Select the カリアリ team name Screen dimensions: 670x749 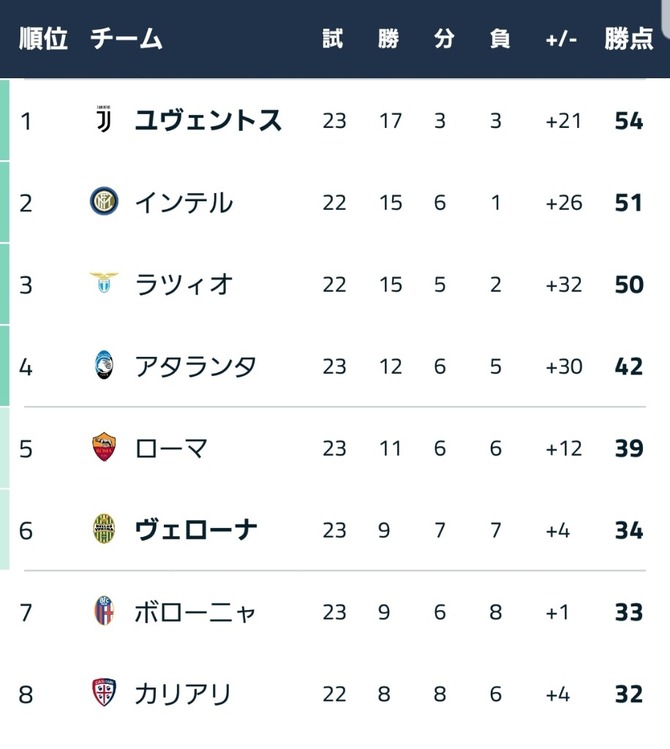[x=183, y=694]
